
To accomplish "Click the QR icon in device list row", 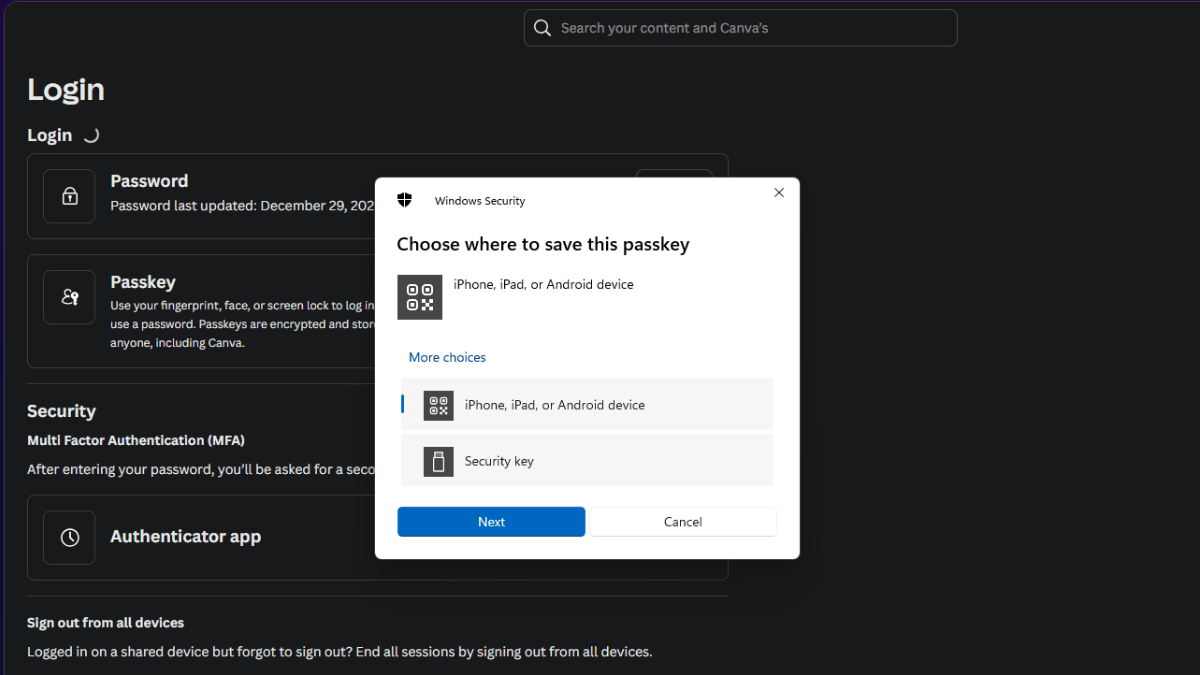I will (438, 405).
